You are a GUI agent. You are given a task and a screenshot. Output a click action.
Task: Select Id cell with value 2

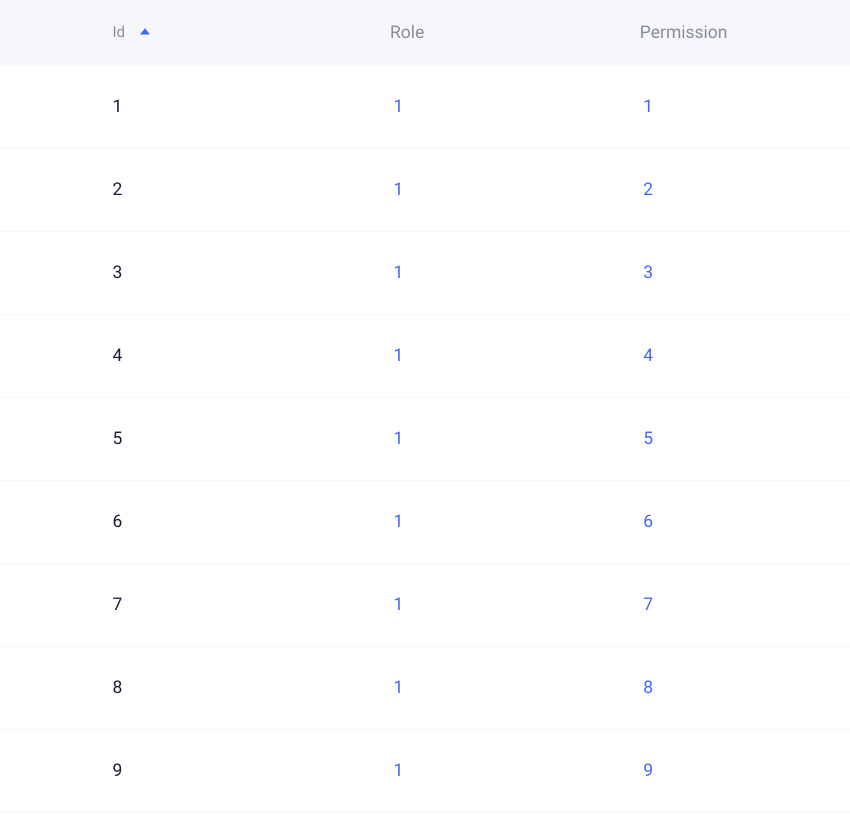pyautogui.click(x=117, y=189)
